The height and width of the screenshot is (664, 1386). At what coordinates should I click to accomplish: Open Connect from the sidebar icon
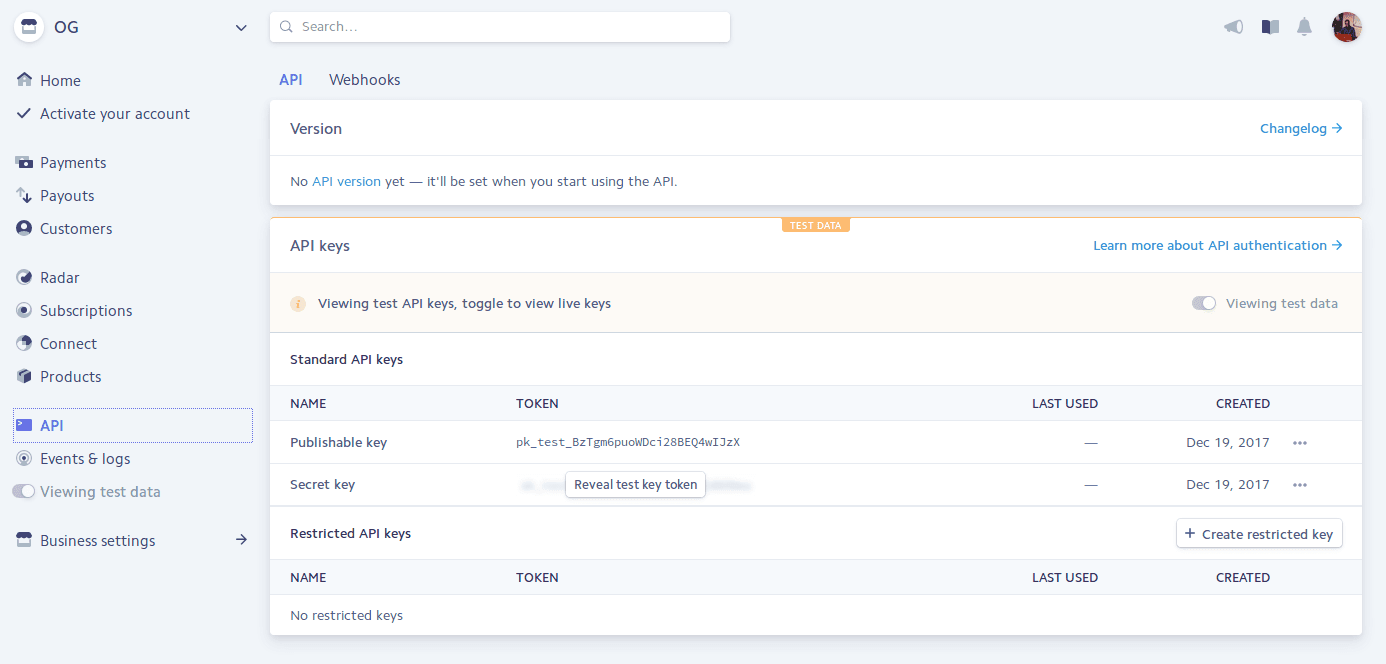click(x=24, y=343)
